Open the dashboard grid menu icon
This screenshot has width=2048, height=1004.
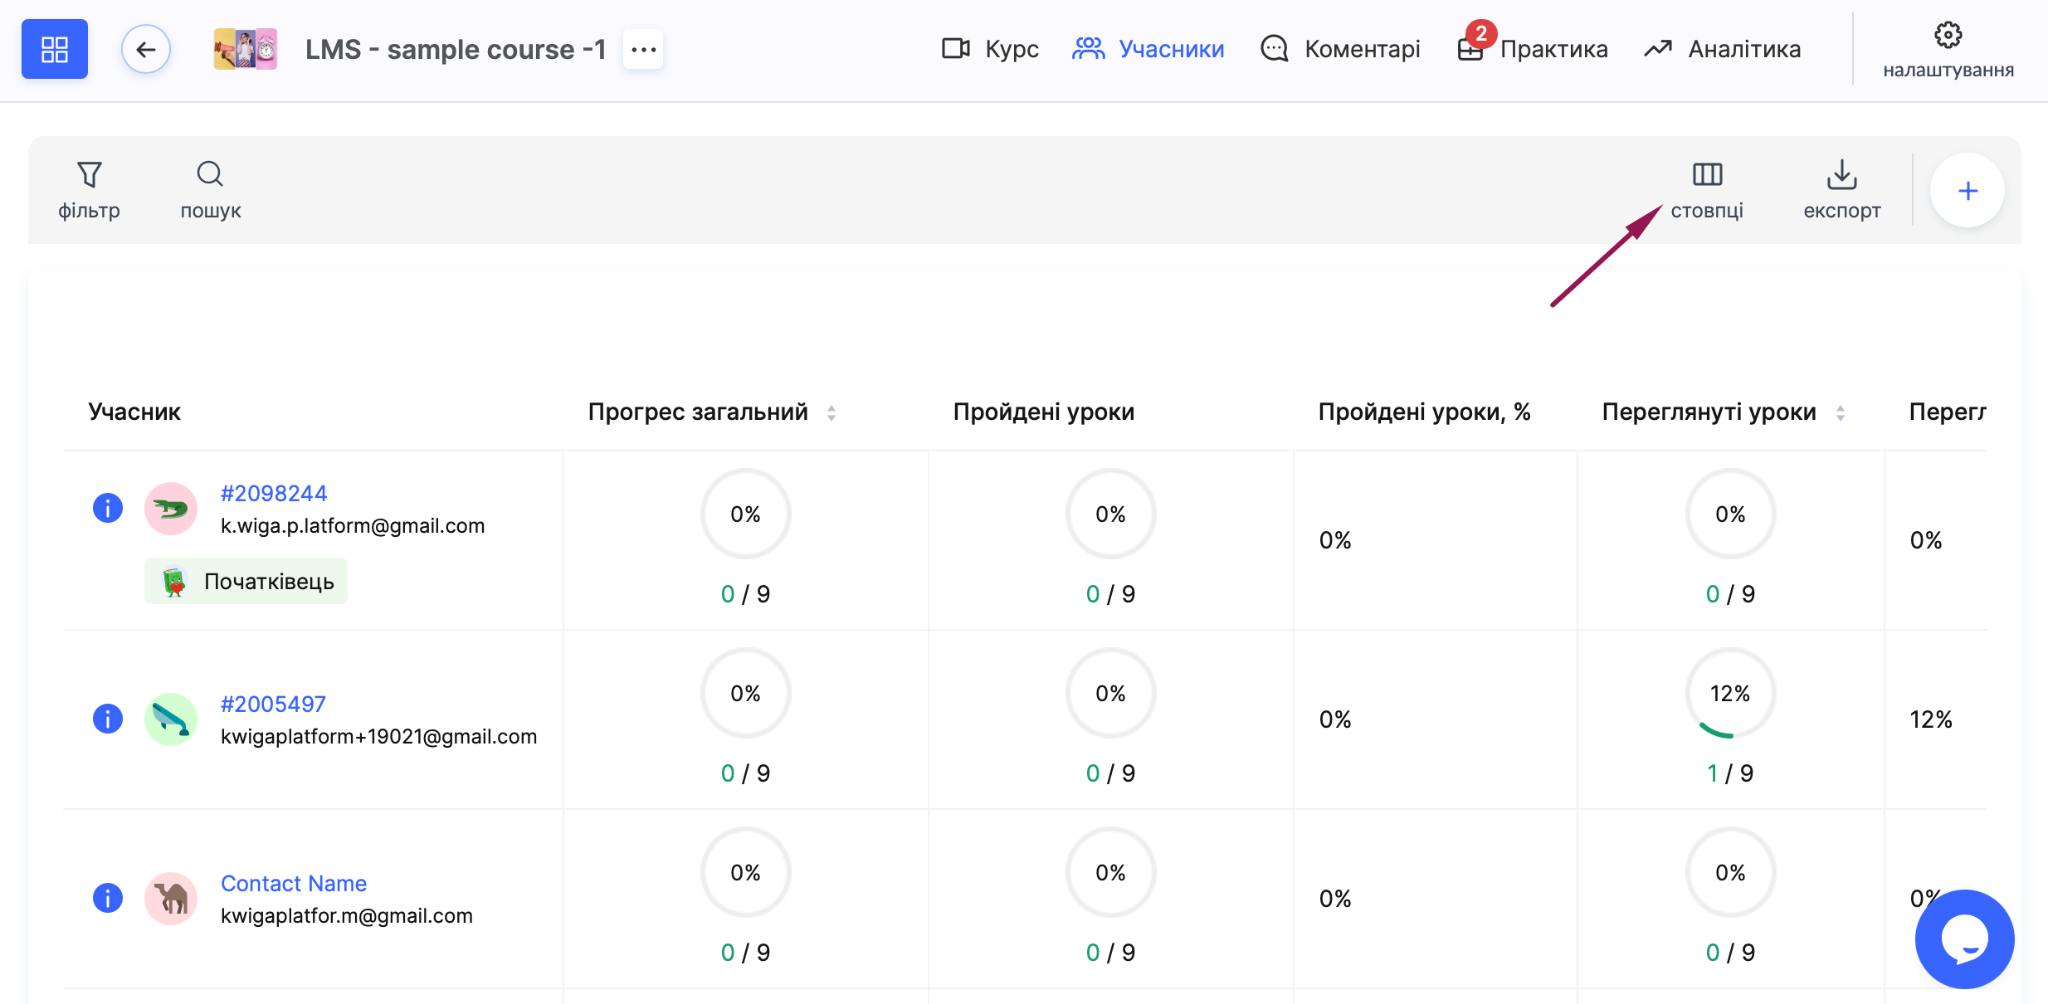click(55, 49)
